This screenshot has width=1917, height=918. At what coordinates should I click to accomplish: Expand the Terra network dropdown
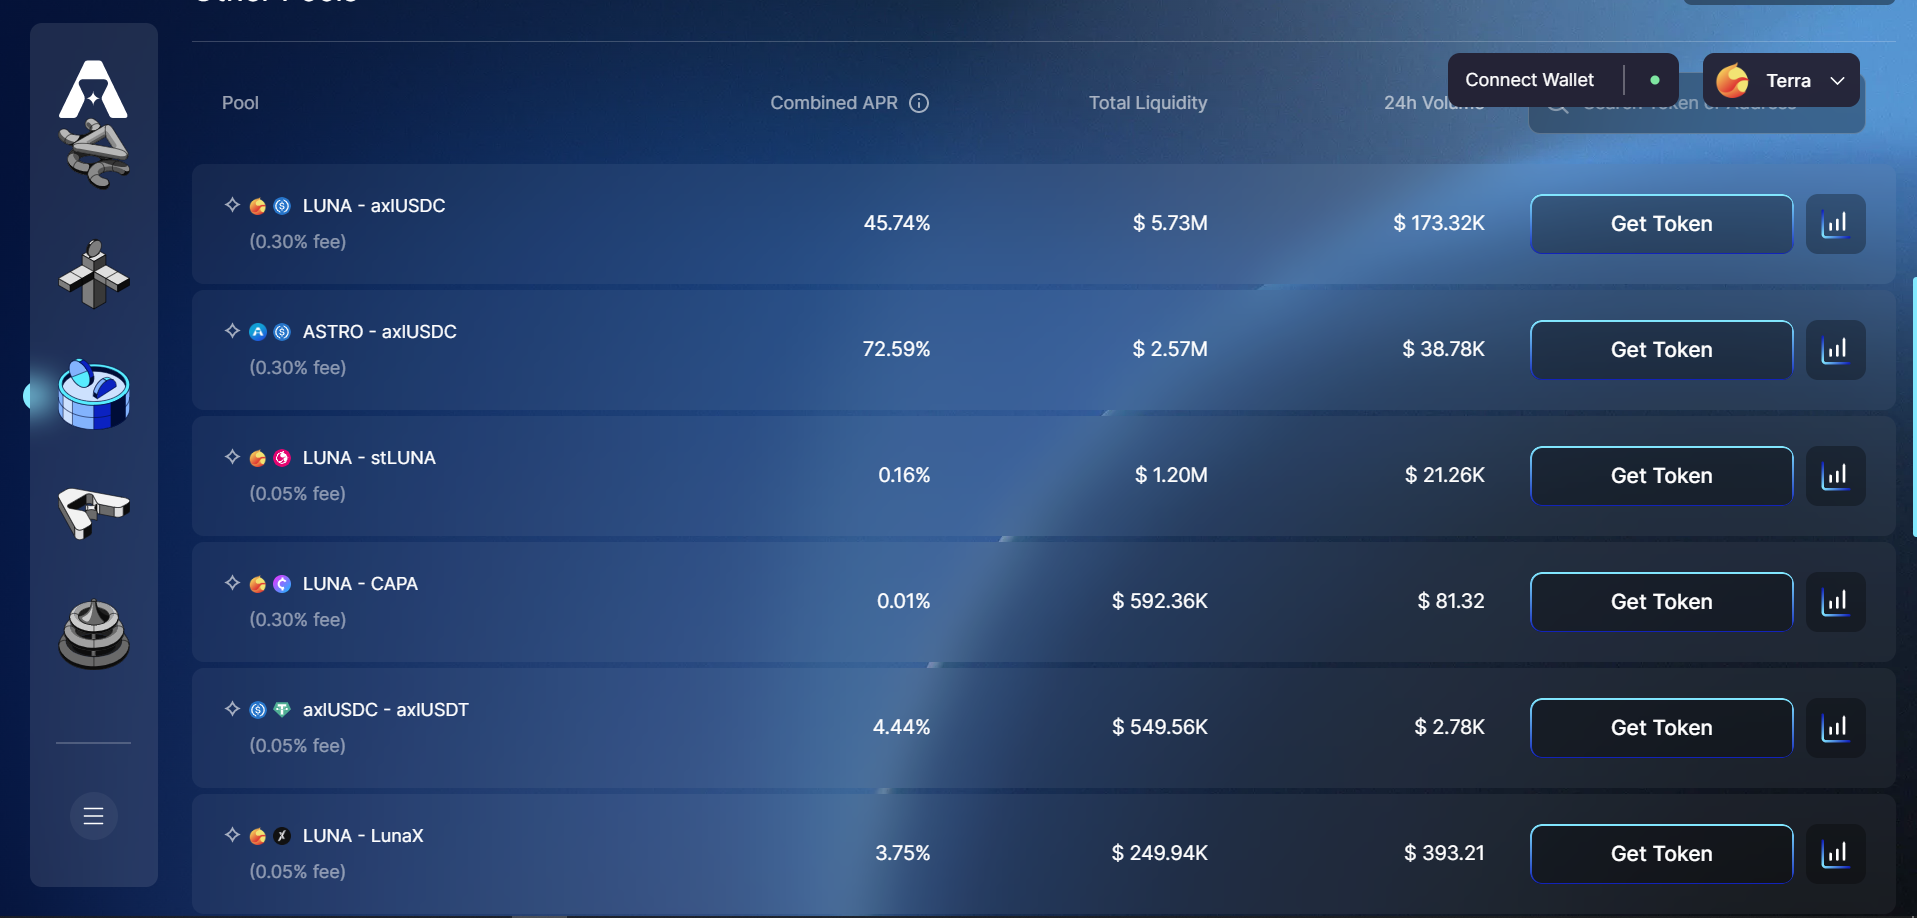coord(1781,80)
